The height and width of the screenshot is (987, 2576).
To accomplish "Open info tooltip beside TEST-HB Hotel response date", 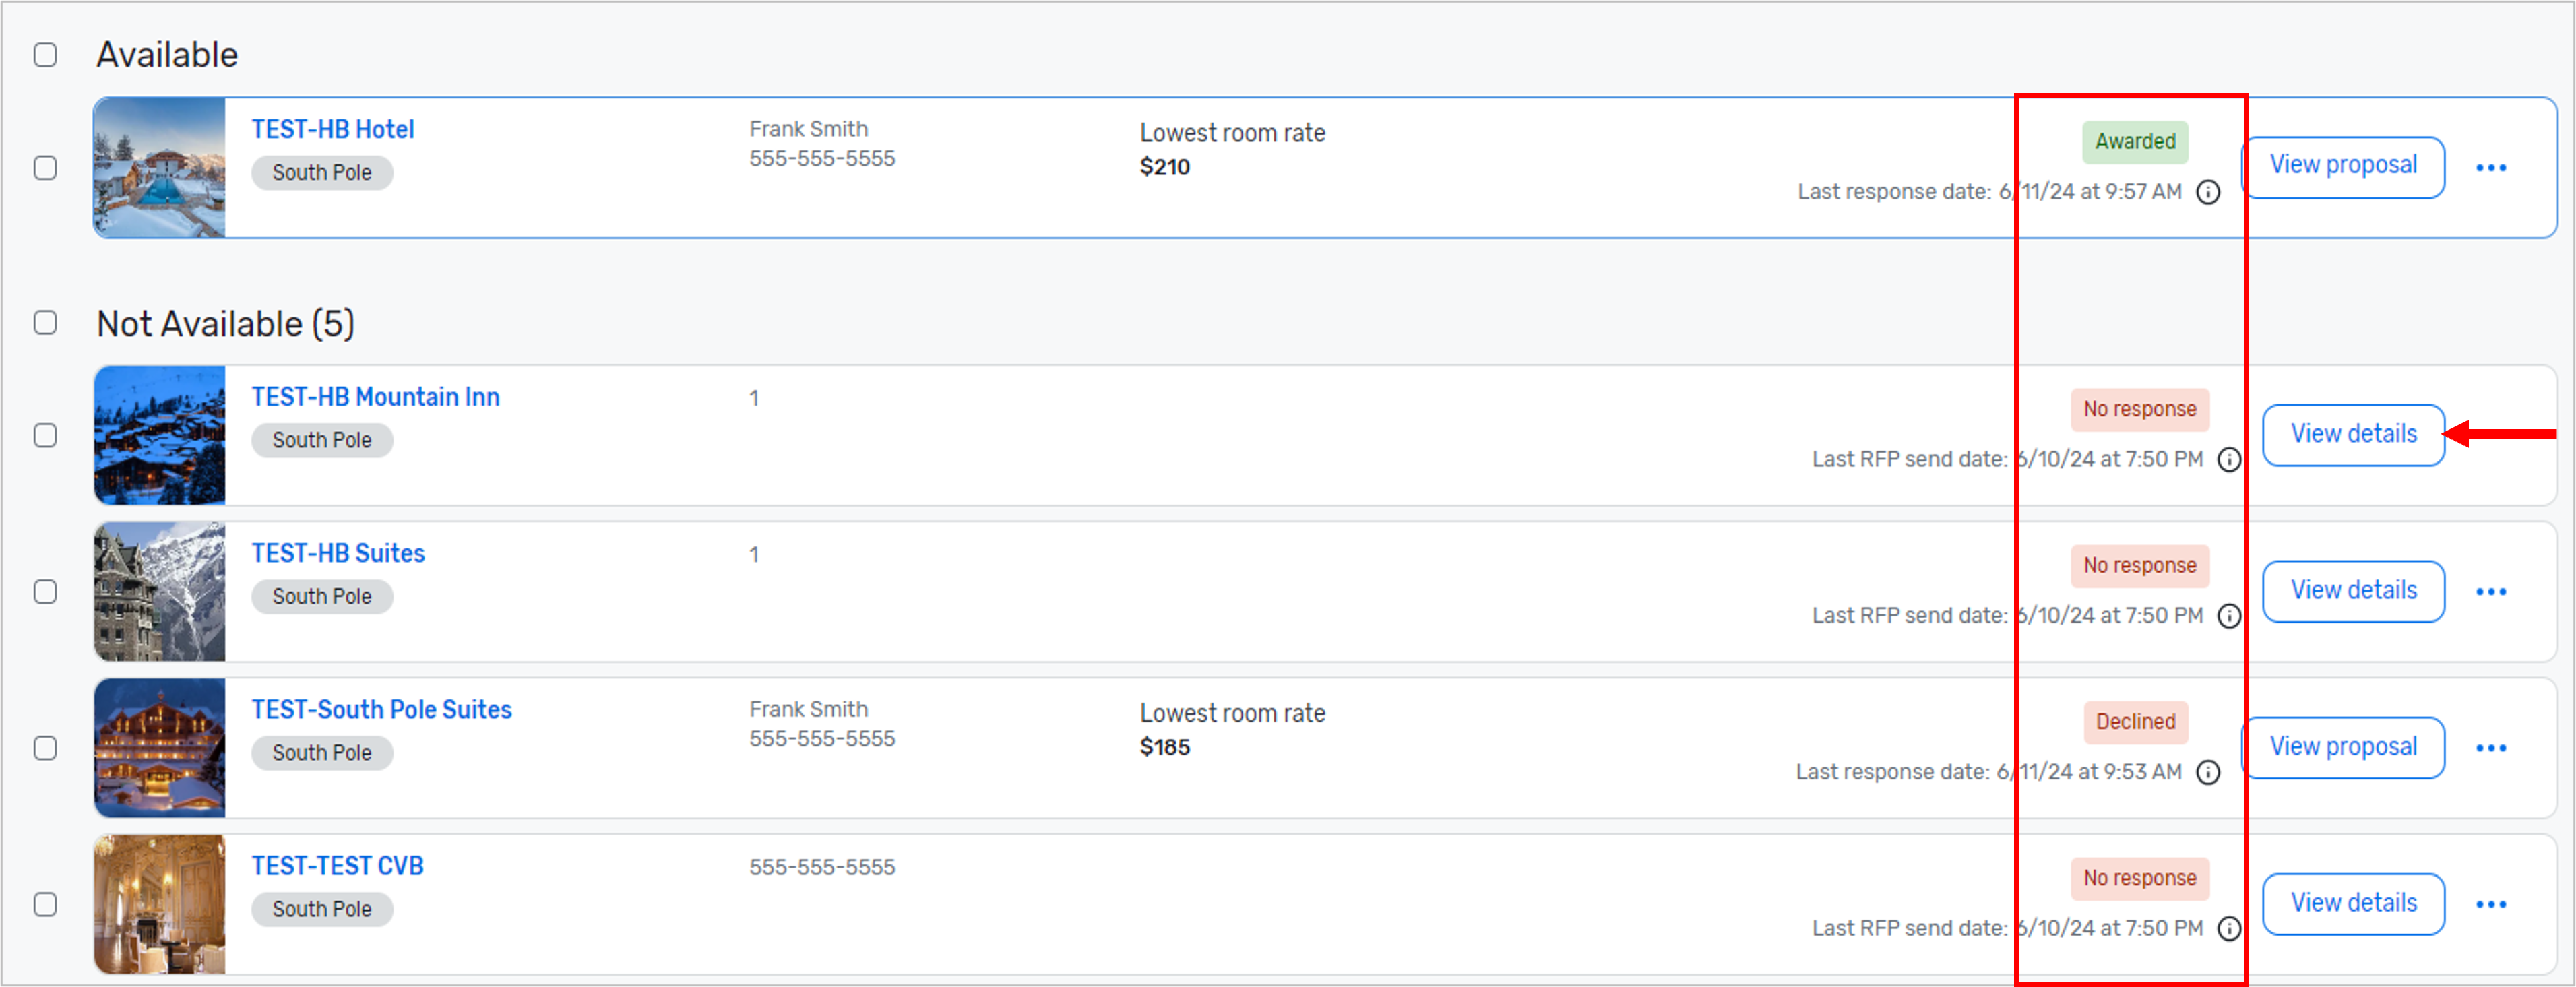I will tap(2210, 192).
